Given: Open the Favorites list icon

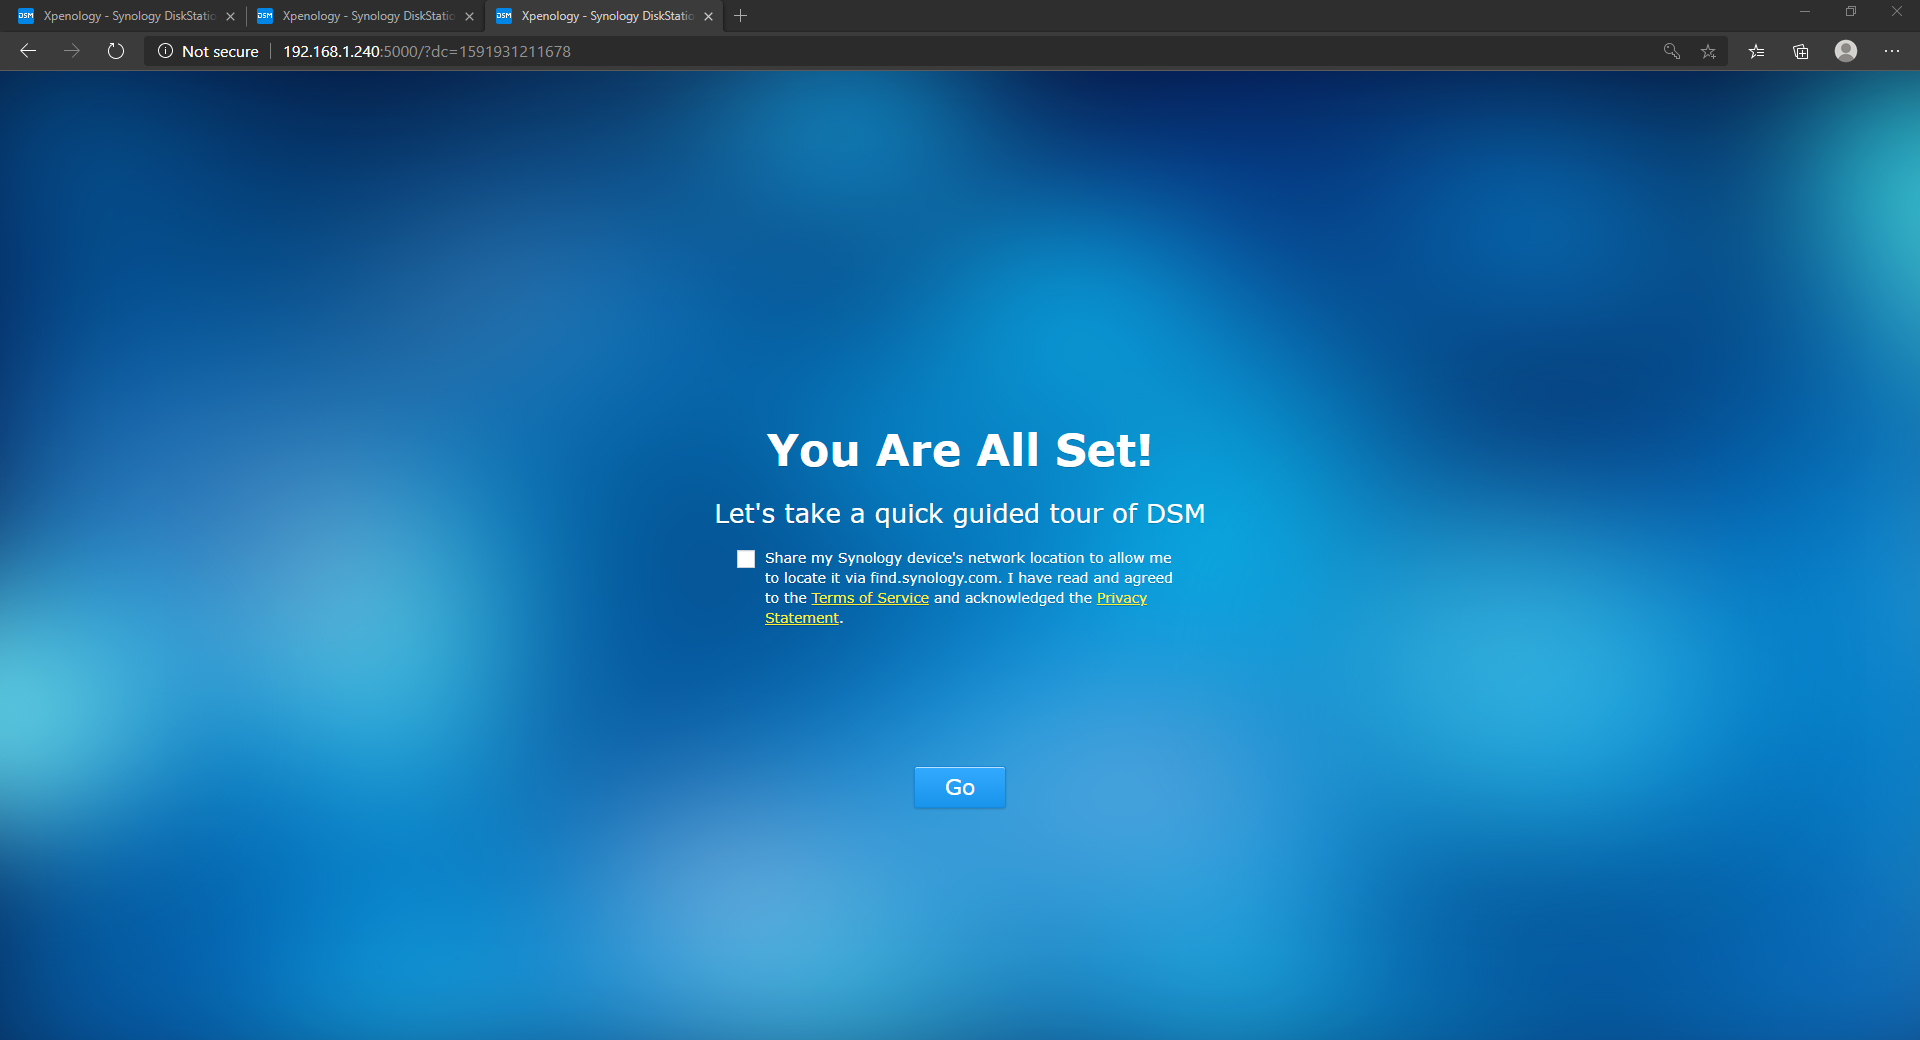Looking at the screenshot, I should (1756, 51).
